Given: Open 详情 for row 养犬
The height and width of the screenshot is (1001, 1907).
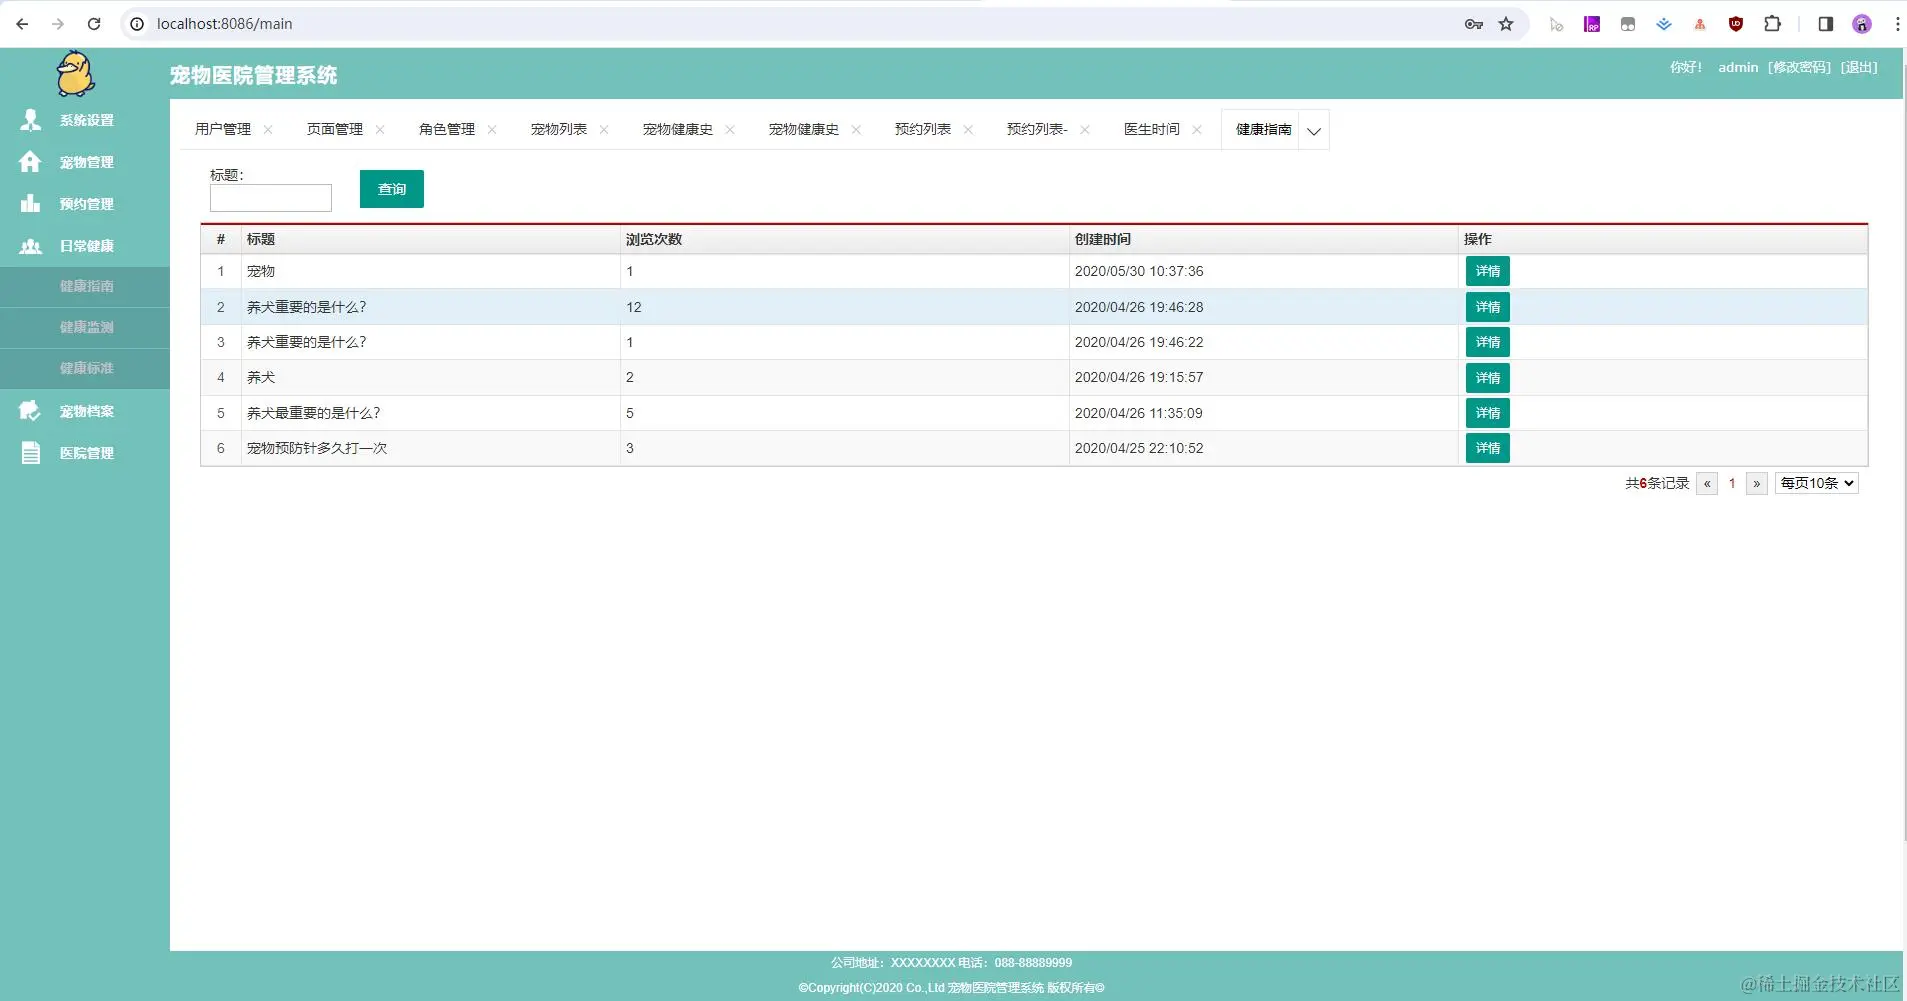Looking at the screenshot, I should click(1488, 378).
